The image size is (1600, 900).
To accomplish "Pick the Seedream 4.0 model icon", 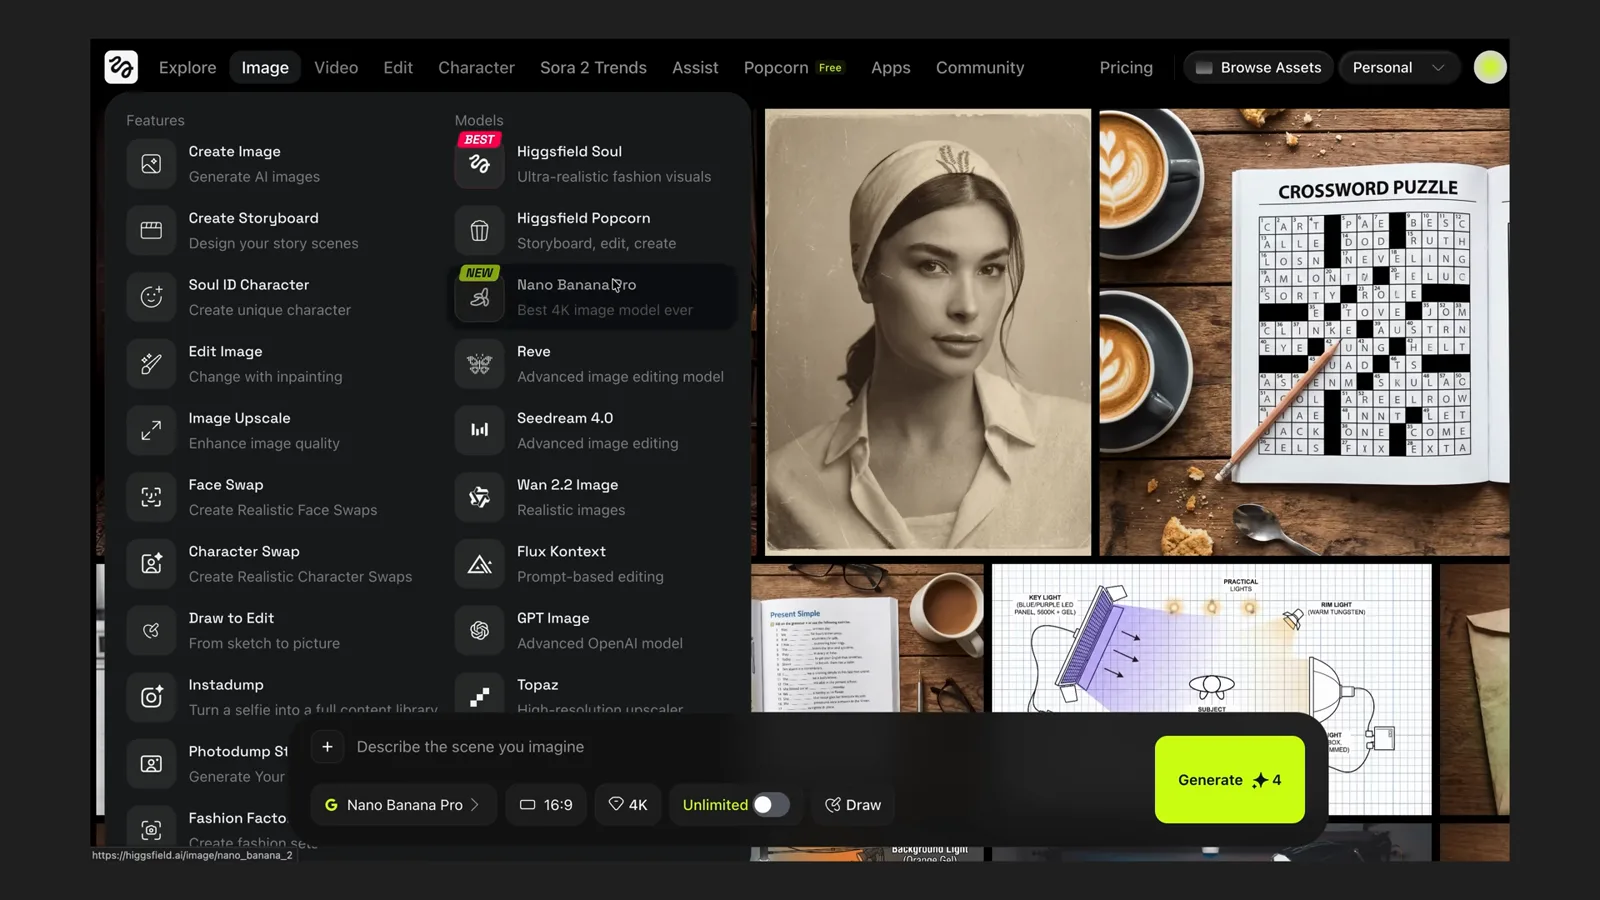I will coord(480,430).
